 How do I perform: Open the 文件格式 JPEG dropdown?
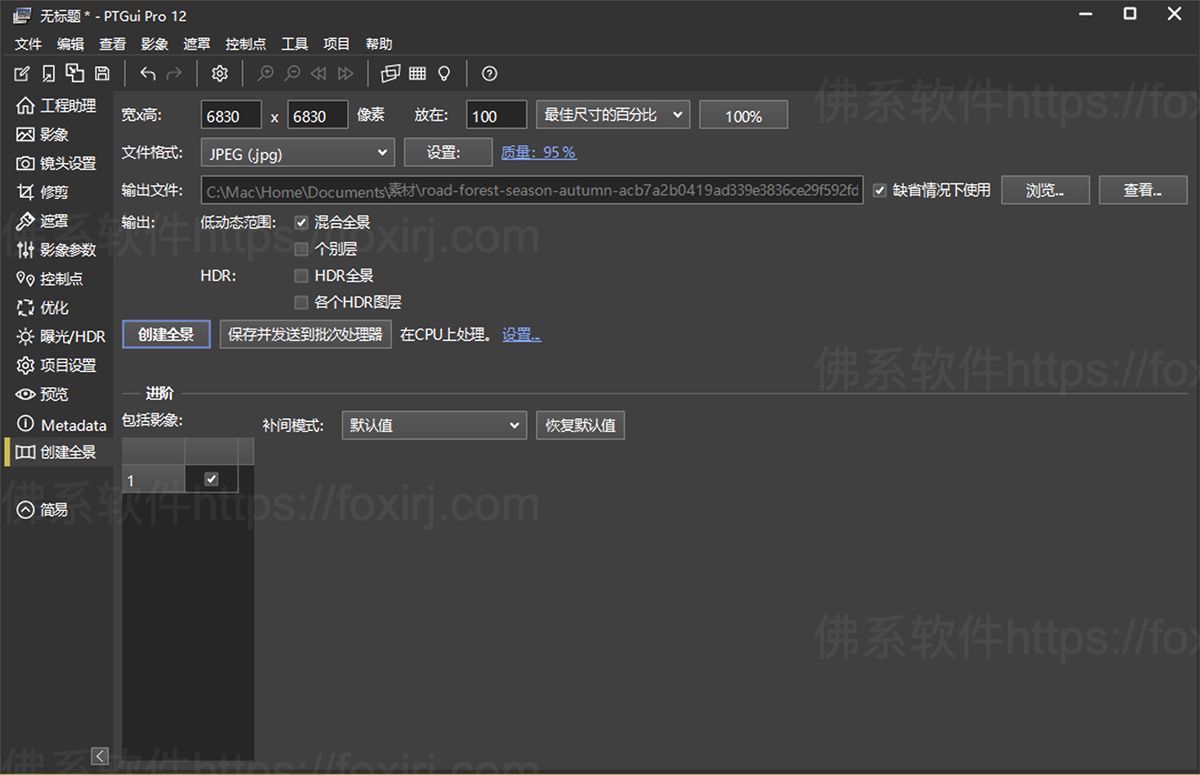point(298,152)
